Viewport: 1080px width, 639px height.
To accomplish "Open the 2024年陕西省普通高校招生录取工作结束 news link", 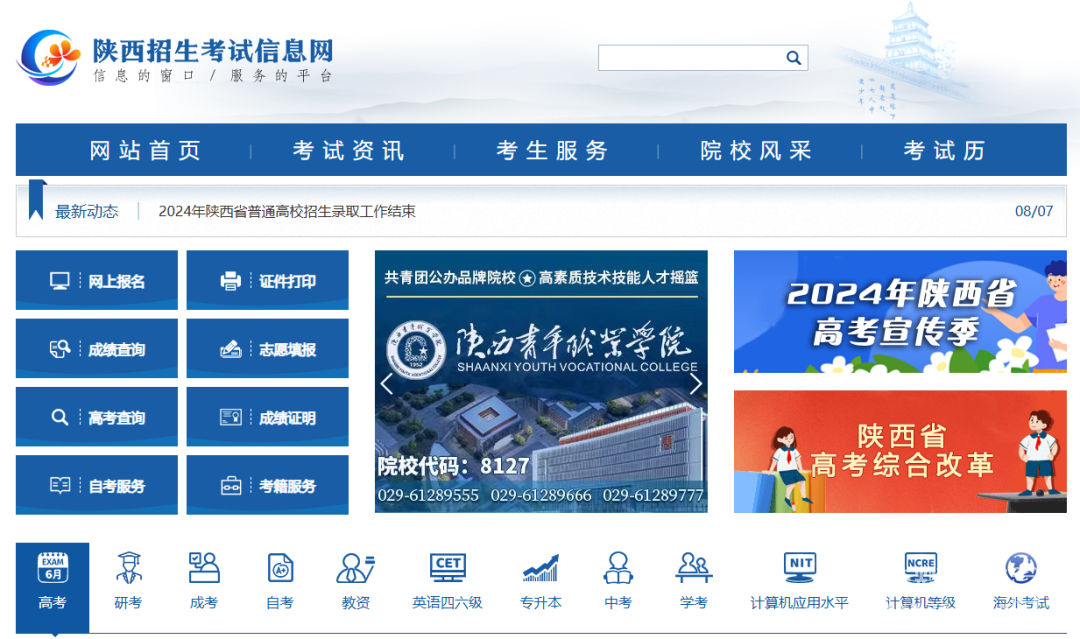I will 287,211.
